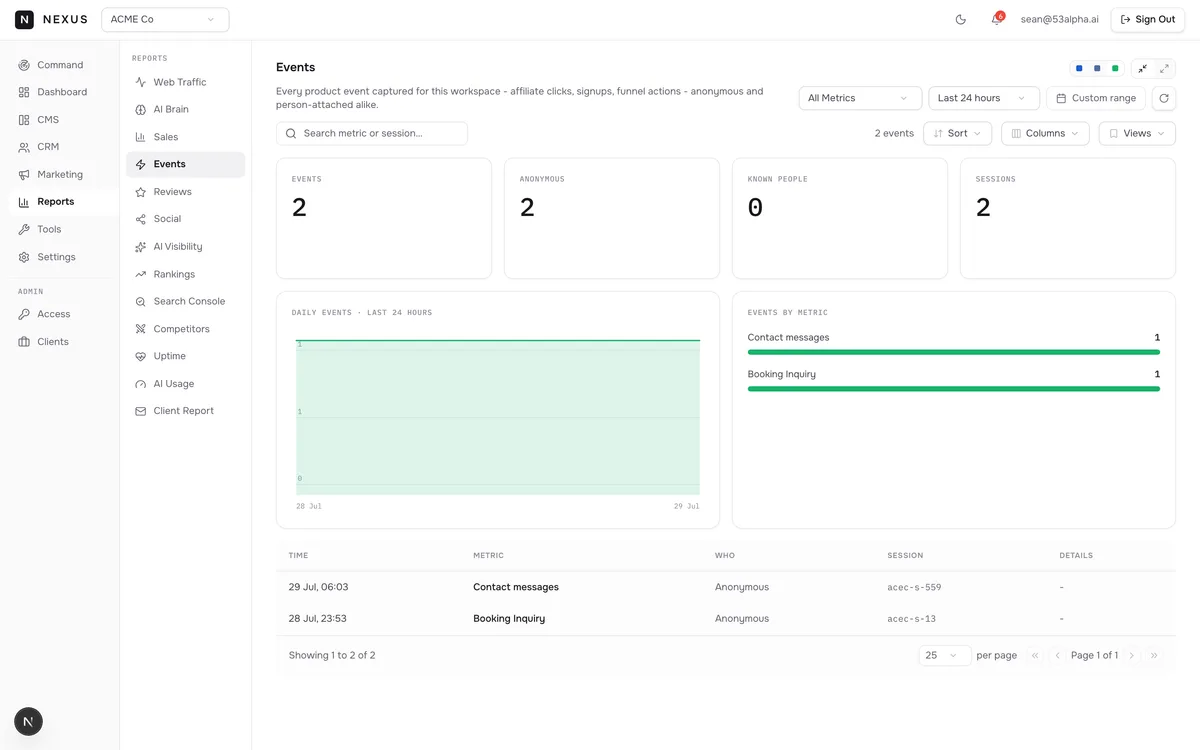Go to previous page chevron

point(1057,655)
